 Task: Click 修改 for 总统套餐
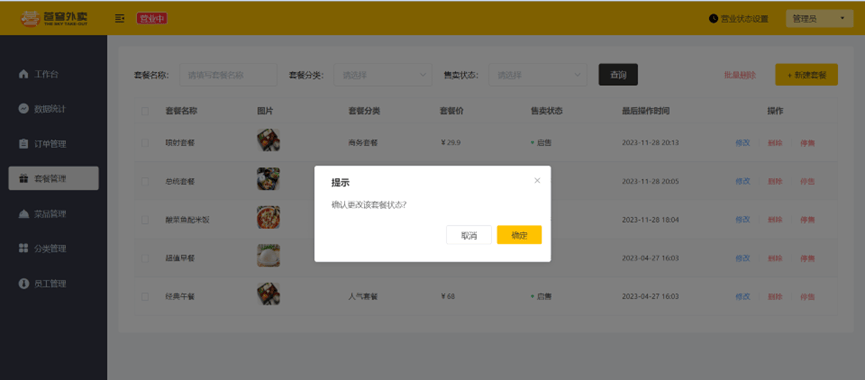click(x=743, y=181)
